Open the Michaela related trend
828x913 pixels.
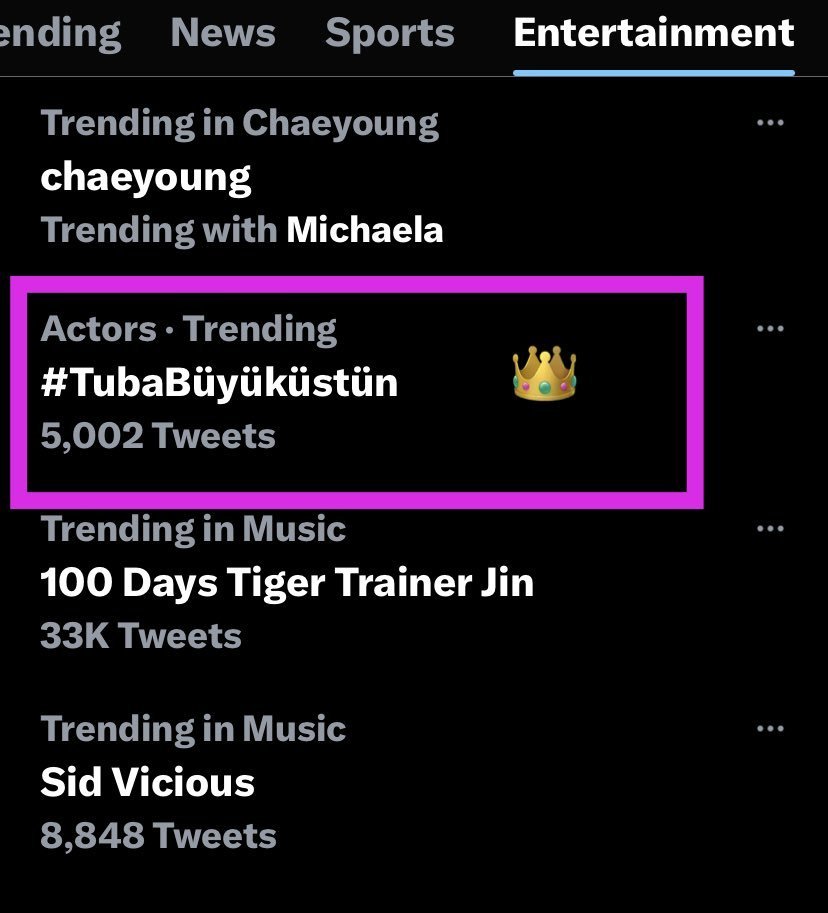click(365, 230)
